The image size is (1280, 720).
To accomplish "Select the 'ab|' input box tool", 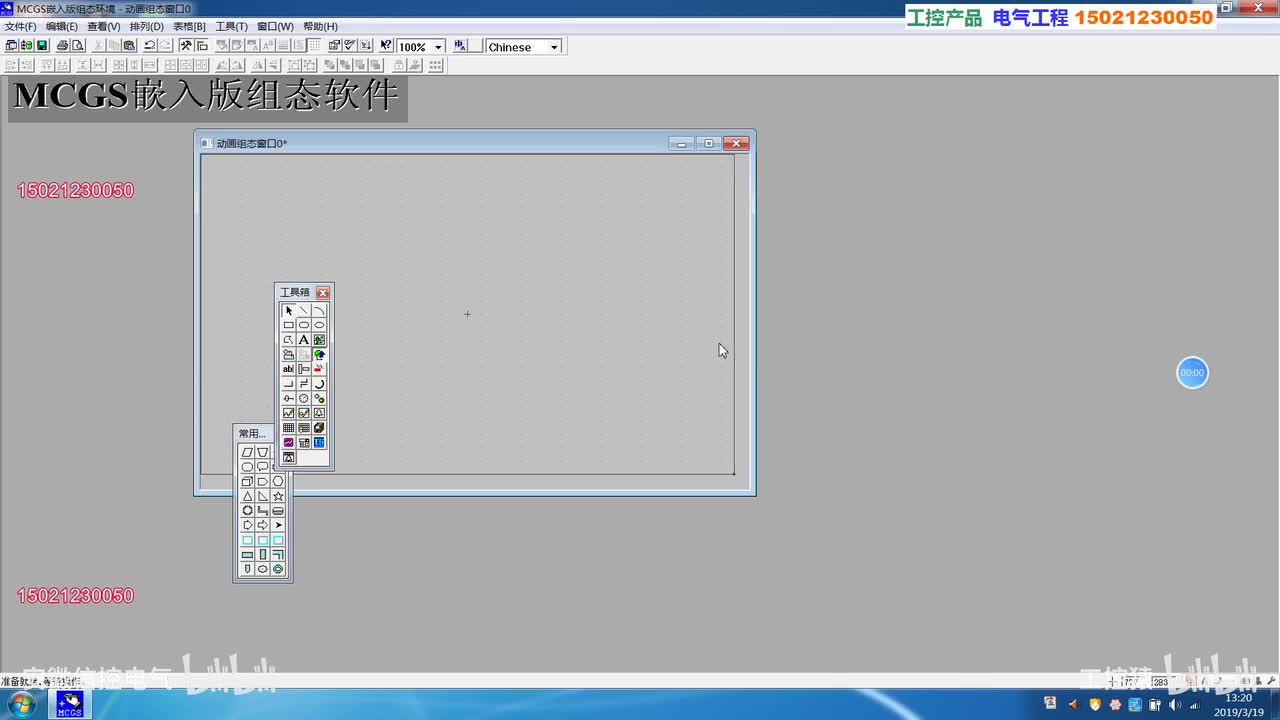I will [x=289, y=369].
